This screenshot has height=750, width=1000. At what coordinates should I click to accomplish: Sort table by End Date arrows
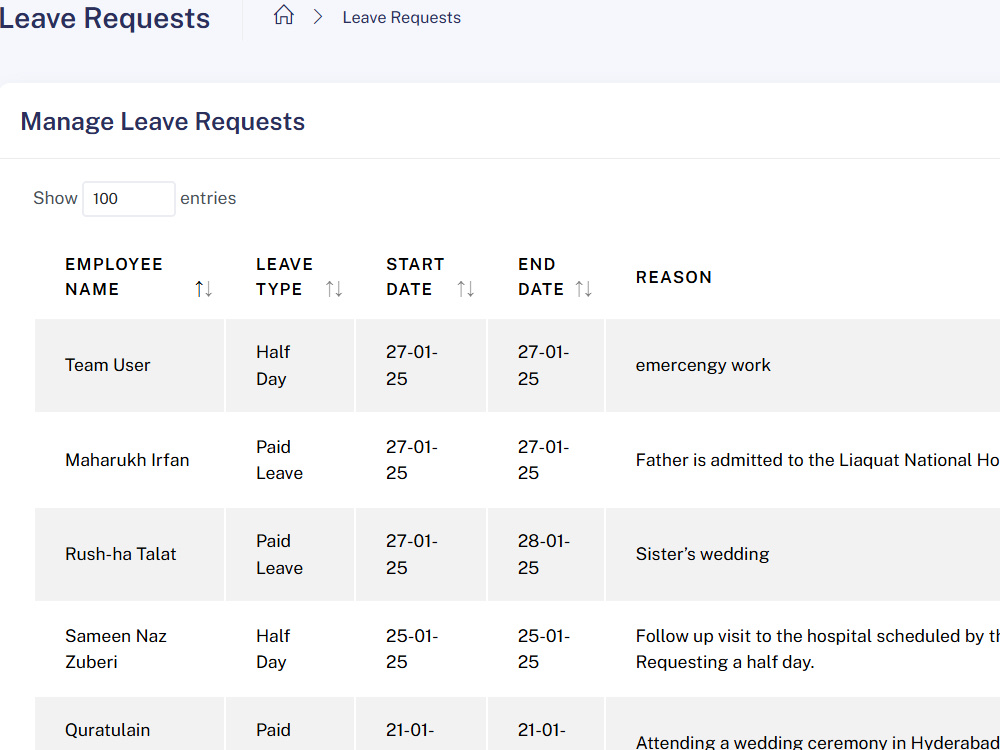[x=584, y=289]
